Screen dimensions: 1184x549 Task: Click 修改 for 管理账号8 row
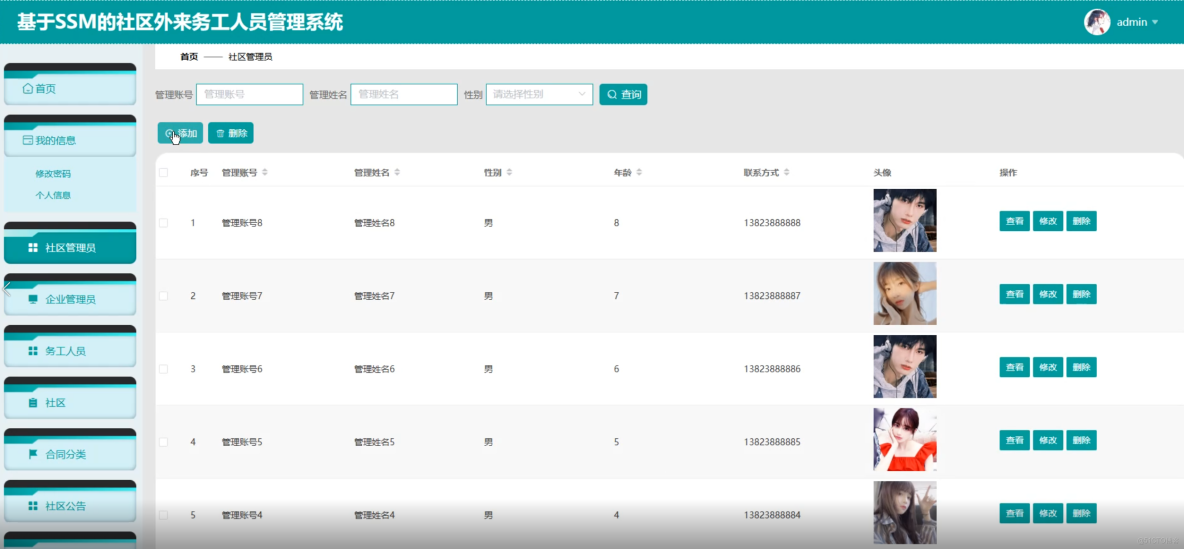coord(1048,221)
